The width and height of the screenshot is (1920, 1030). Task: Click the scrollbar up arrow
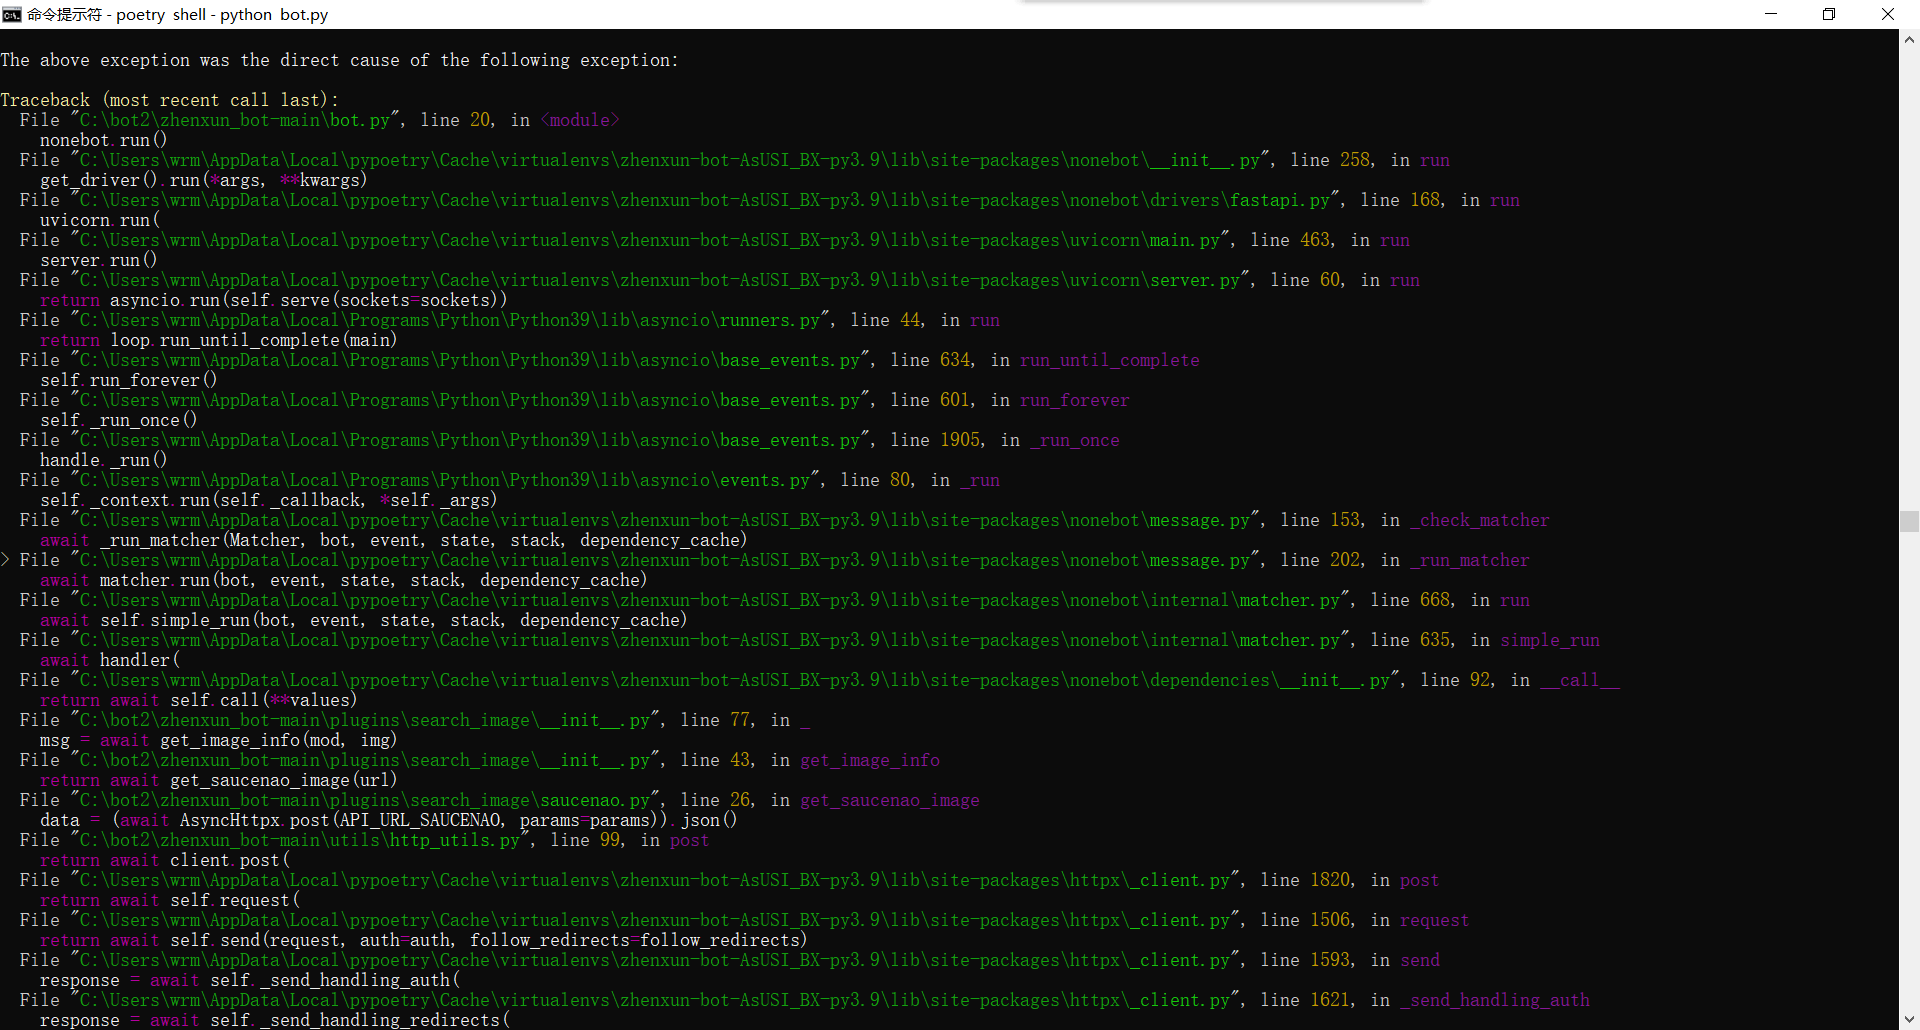1909,40
